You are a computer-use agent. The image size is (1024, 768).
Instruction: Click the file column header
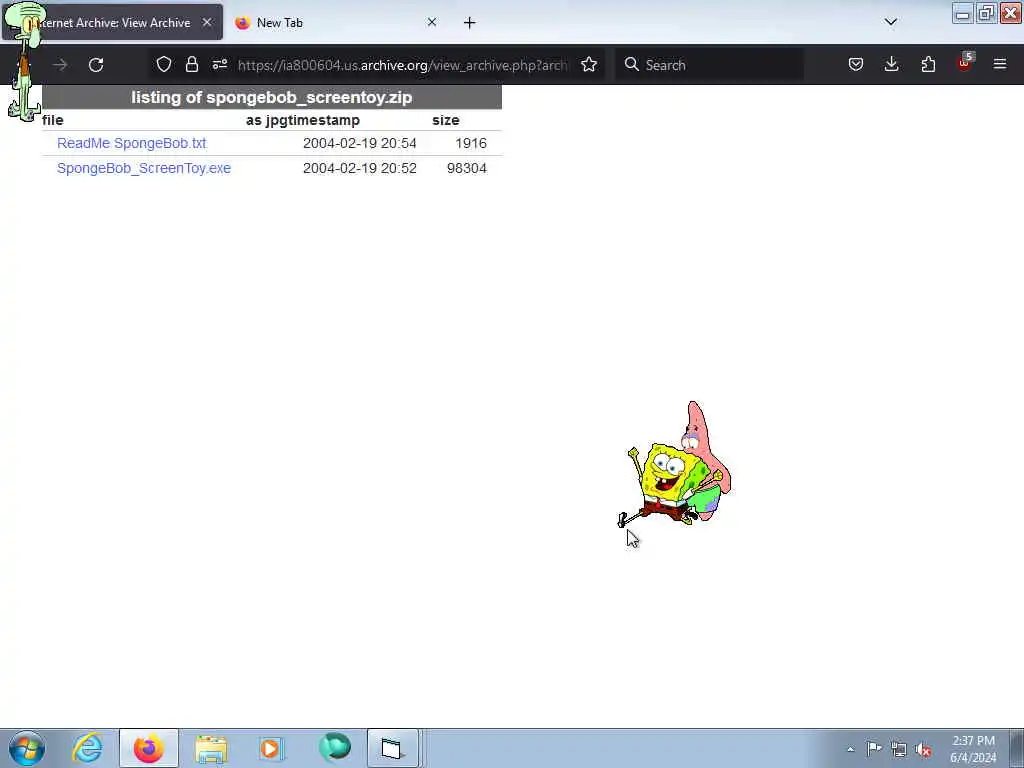point(53,120)
